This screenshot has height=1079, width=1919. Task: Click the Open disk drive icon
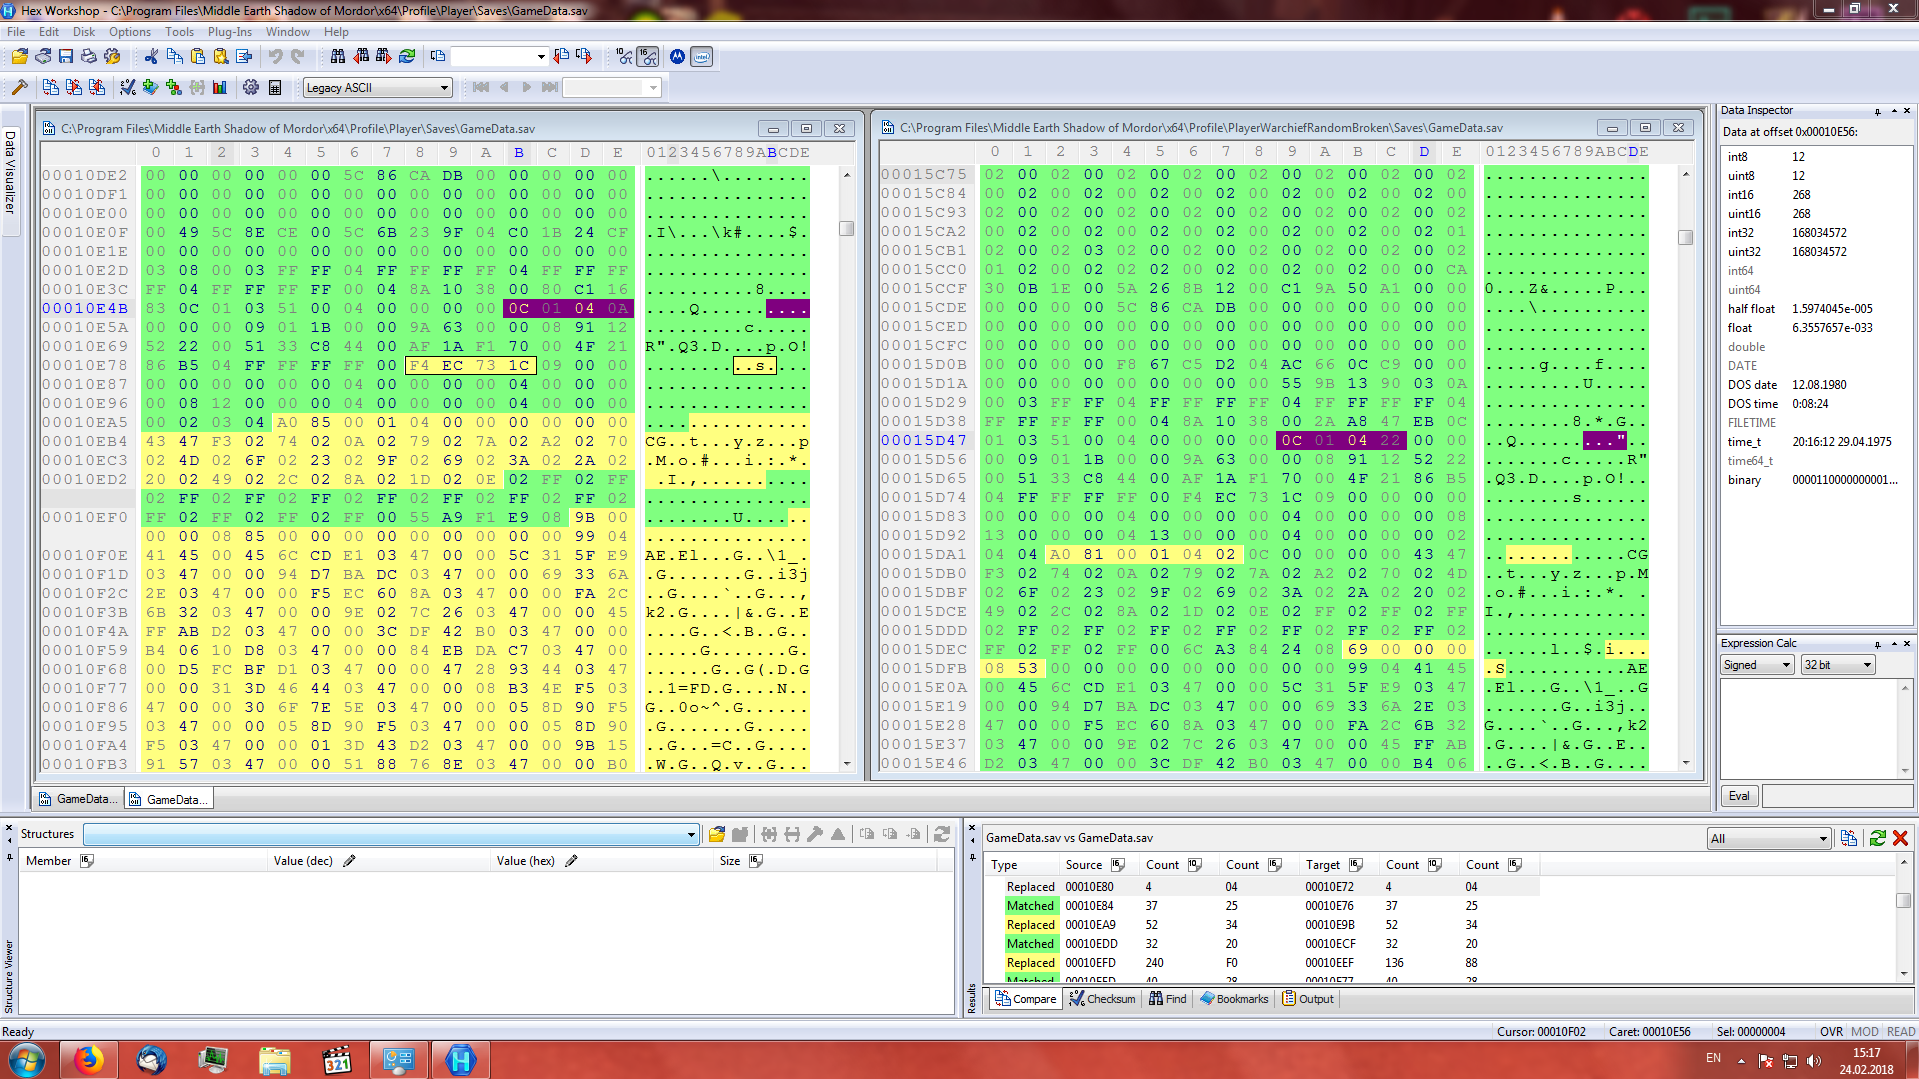[x=43, y=57]
